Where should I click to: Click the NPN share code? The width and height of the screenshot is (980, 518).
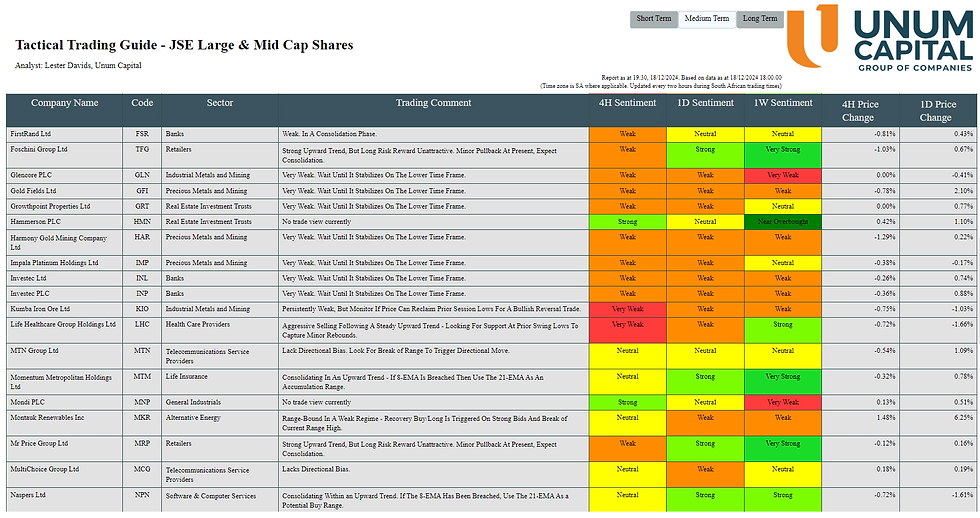click(x=142, y=495)
